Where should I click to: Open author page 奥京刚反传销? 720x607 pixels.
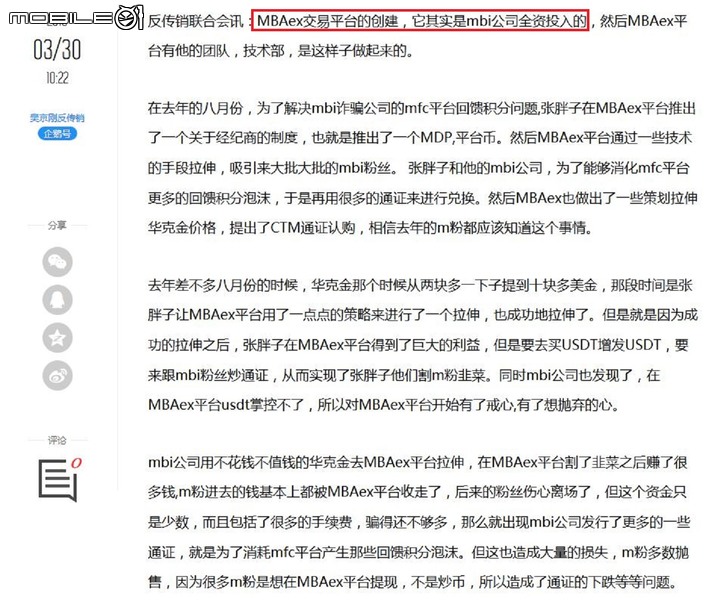(57, 118)
